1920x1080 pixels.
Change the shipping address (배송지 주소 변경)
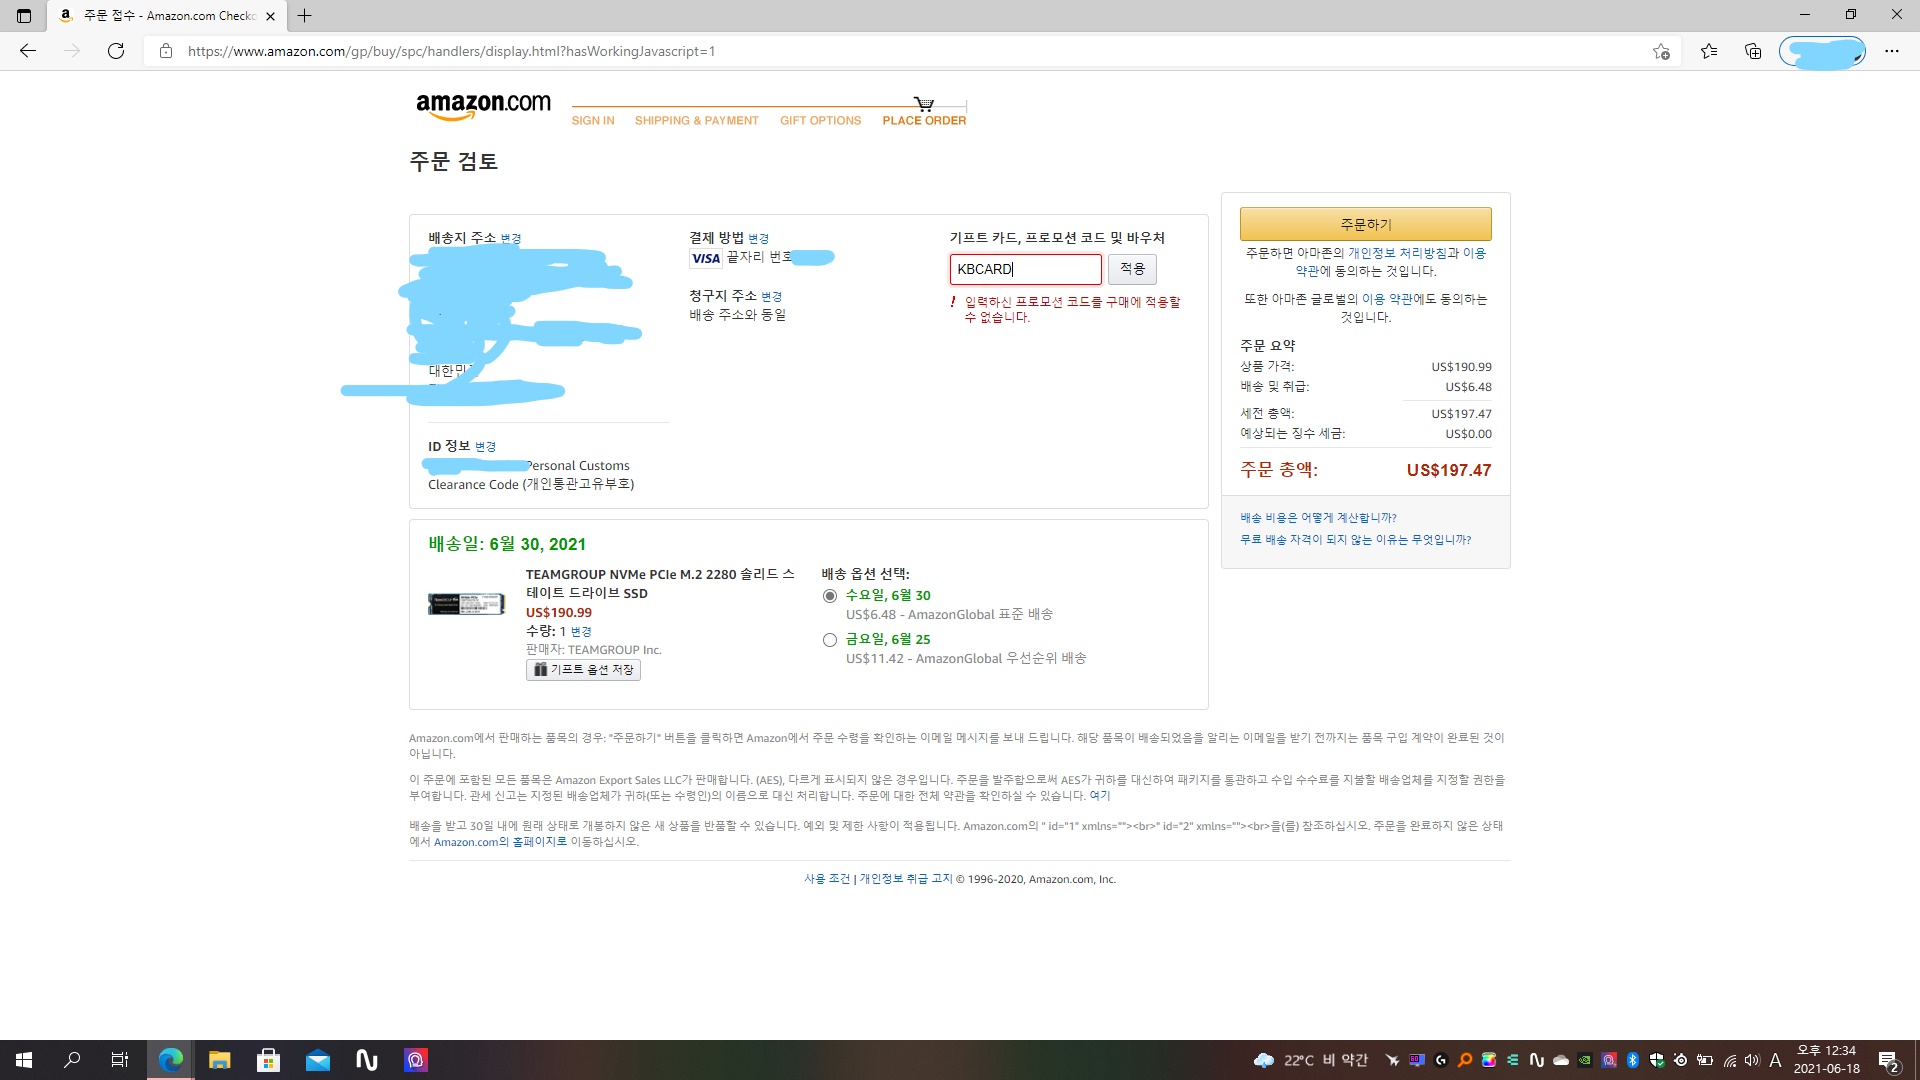[511, 239]
